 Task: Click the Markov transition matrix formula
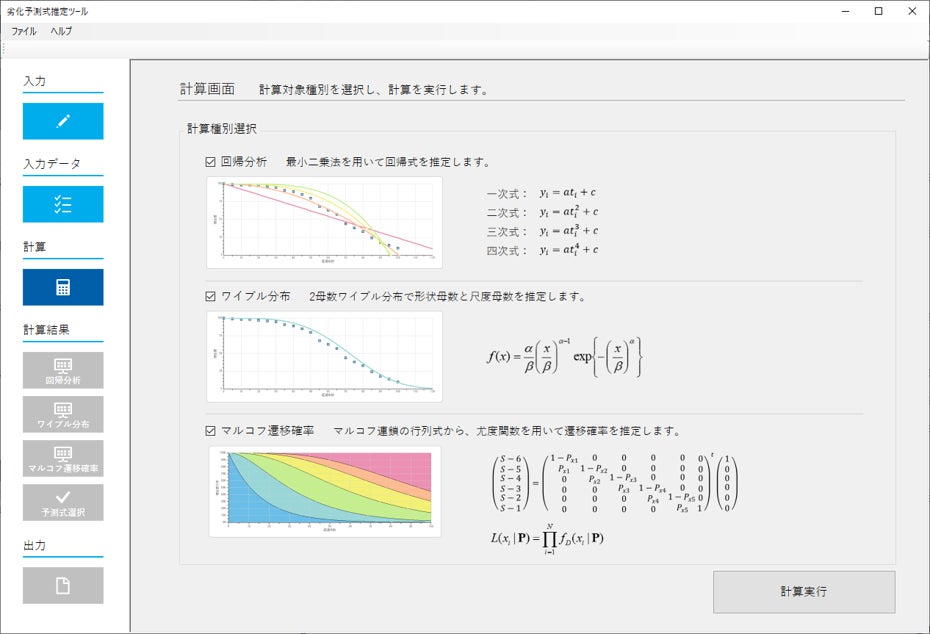[614, 483]
